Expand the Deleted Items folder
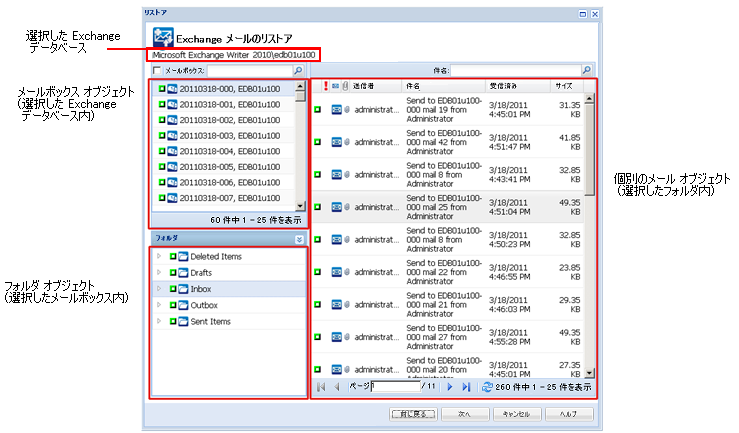The height and width of the screenshot is (433, 739). click(x=159, y=256)
